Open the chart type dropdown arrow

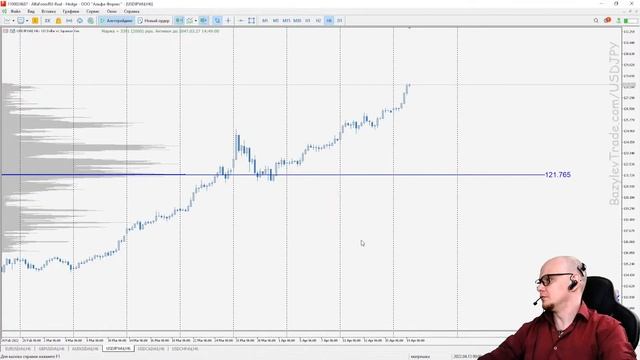(x=196, y=20)
